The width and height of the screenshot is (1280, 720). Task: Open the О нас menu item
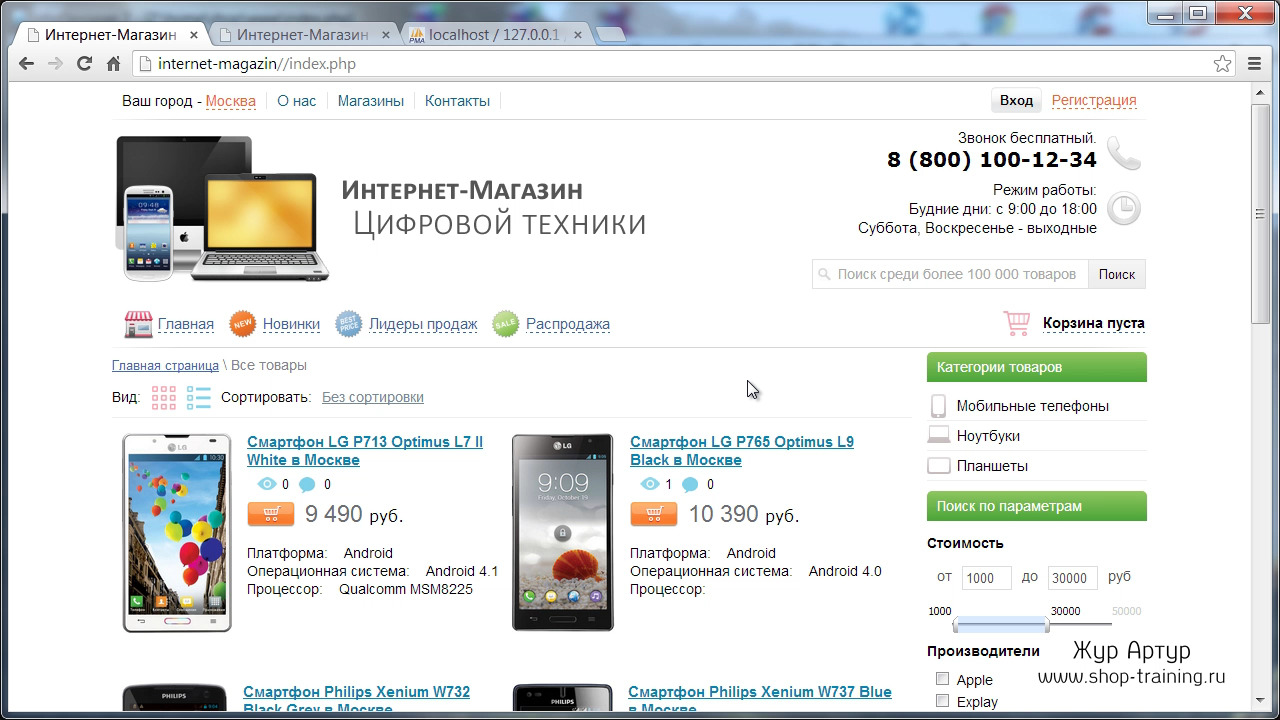tap(296, 101)
